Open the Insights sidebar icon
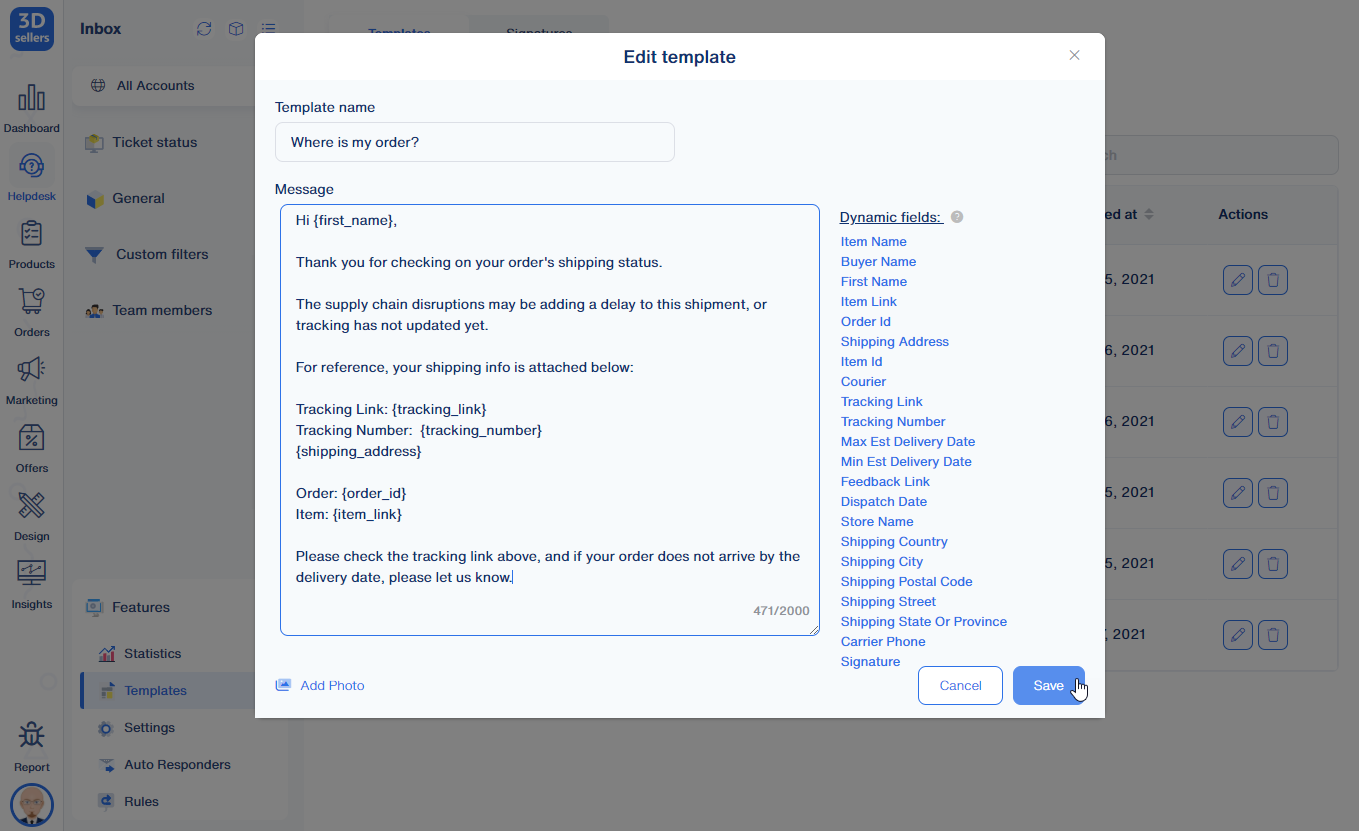The width and height of the screenshot is (1359, 831). 31,575
